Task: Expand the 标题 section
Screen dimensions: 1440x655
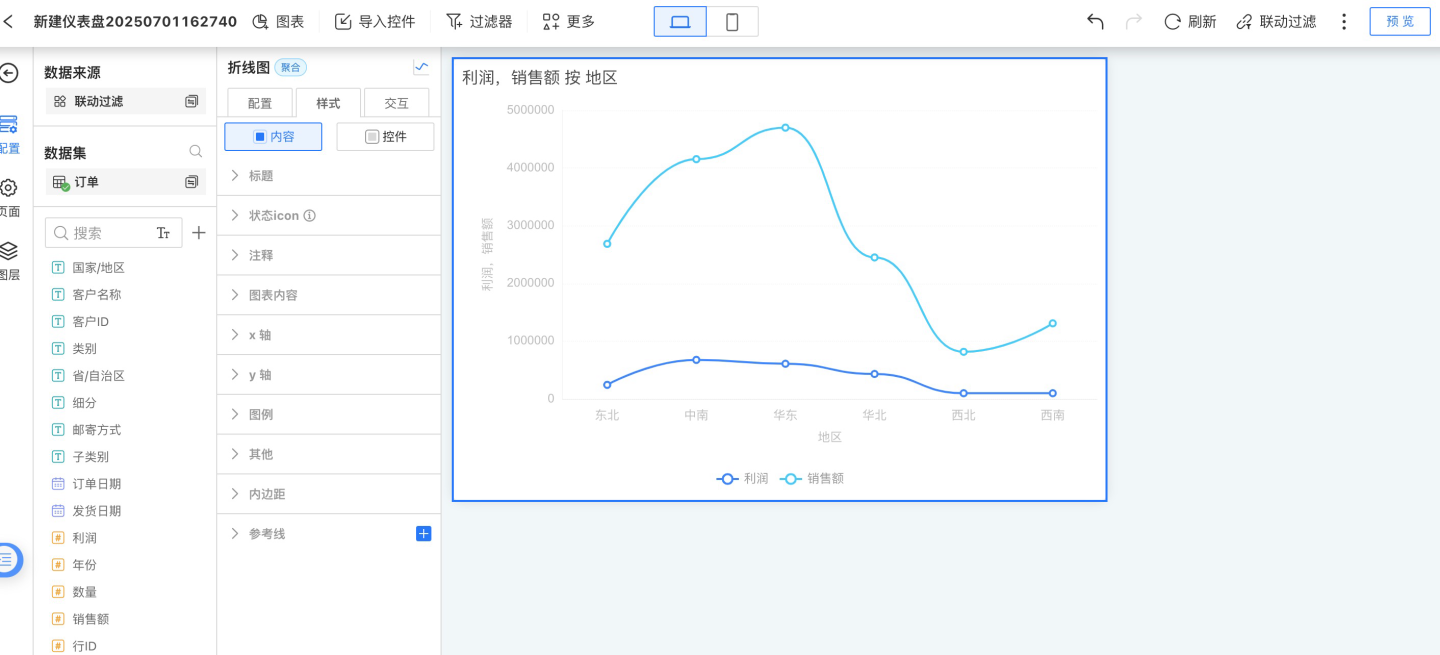Action: [x=261, y=176]
